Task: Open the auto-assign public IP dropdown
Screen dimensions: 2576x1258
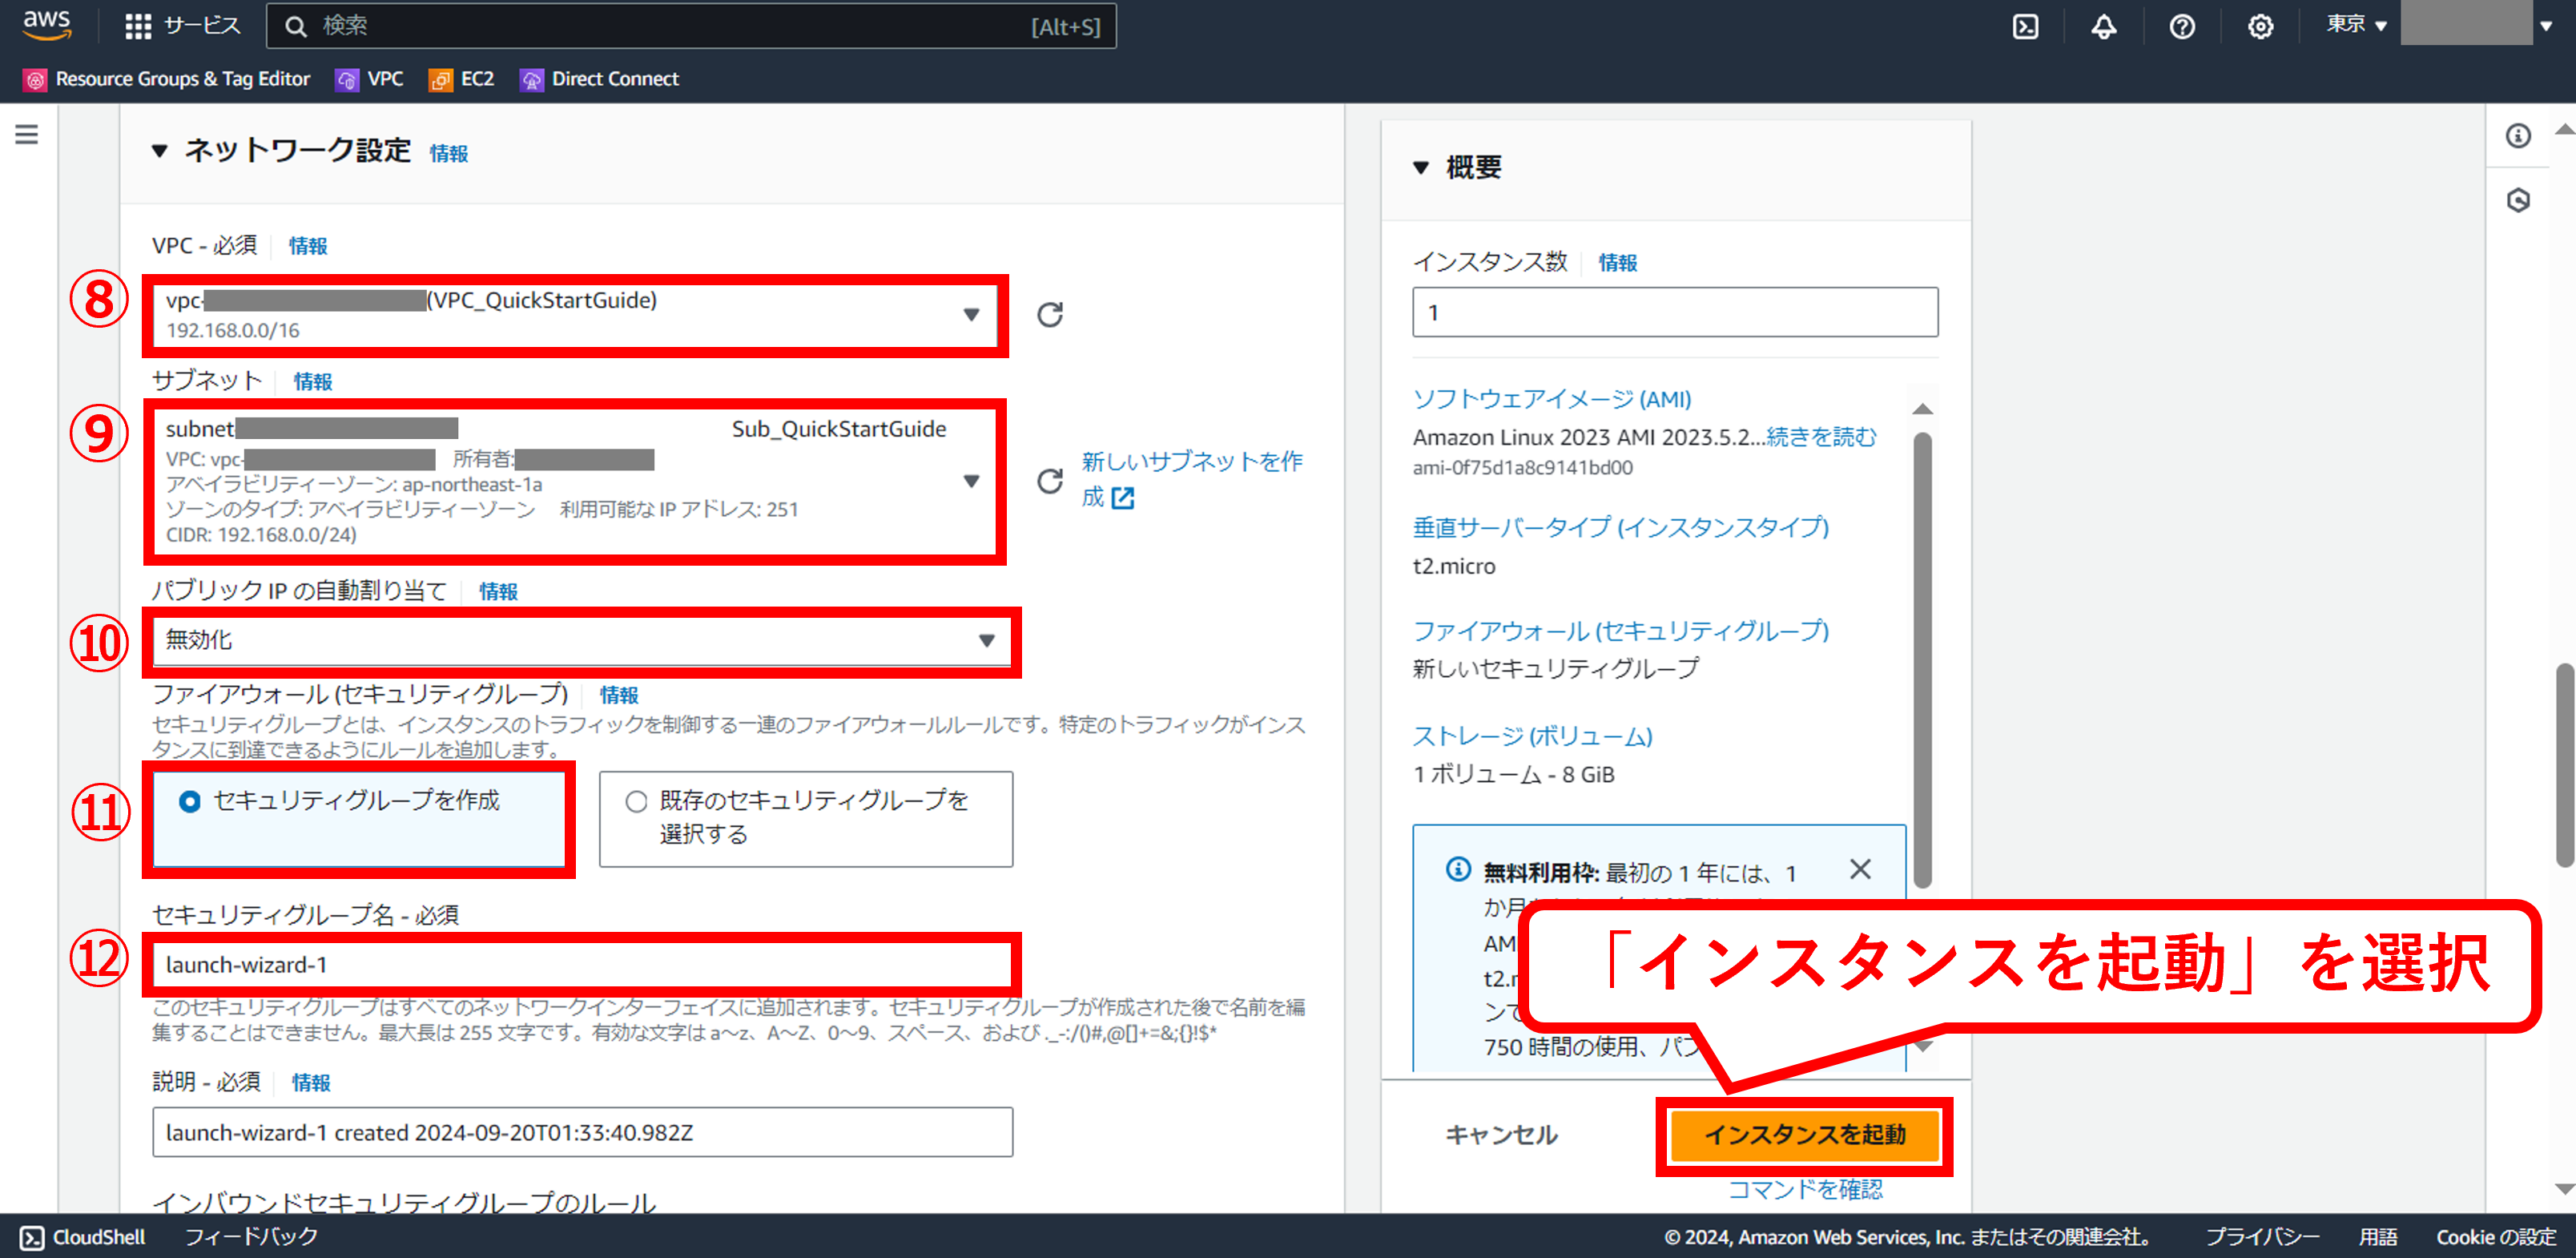Action: tap(580, 640)
